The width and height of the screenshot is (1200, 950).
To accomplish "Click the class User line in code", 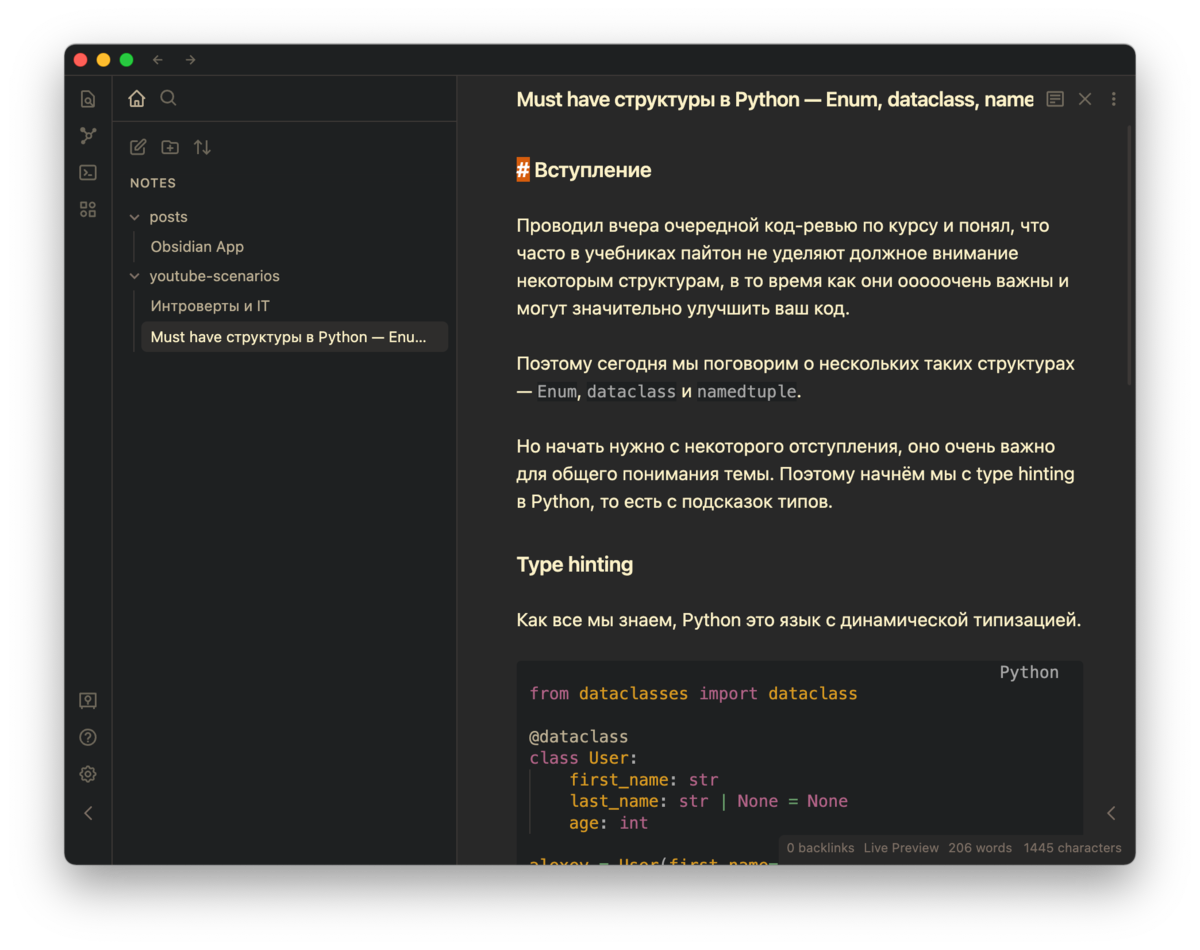I will [583, 758].
